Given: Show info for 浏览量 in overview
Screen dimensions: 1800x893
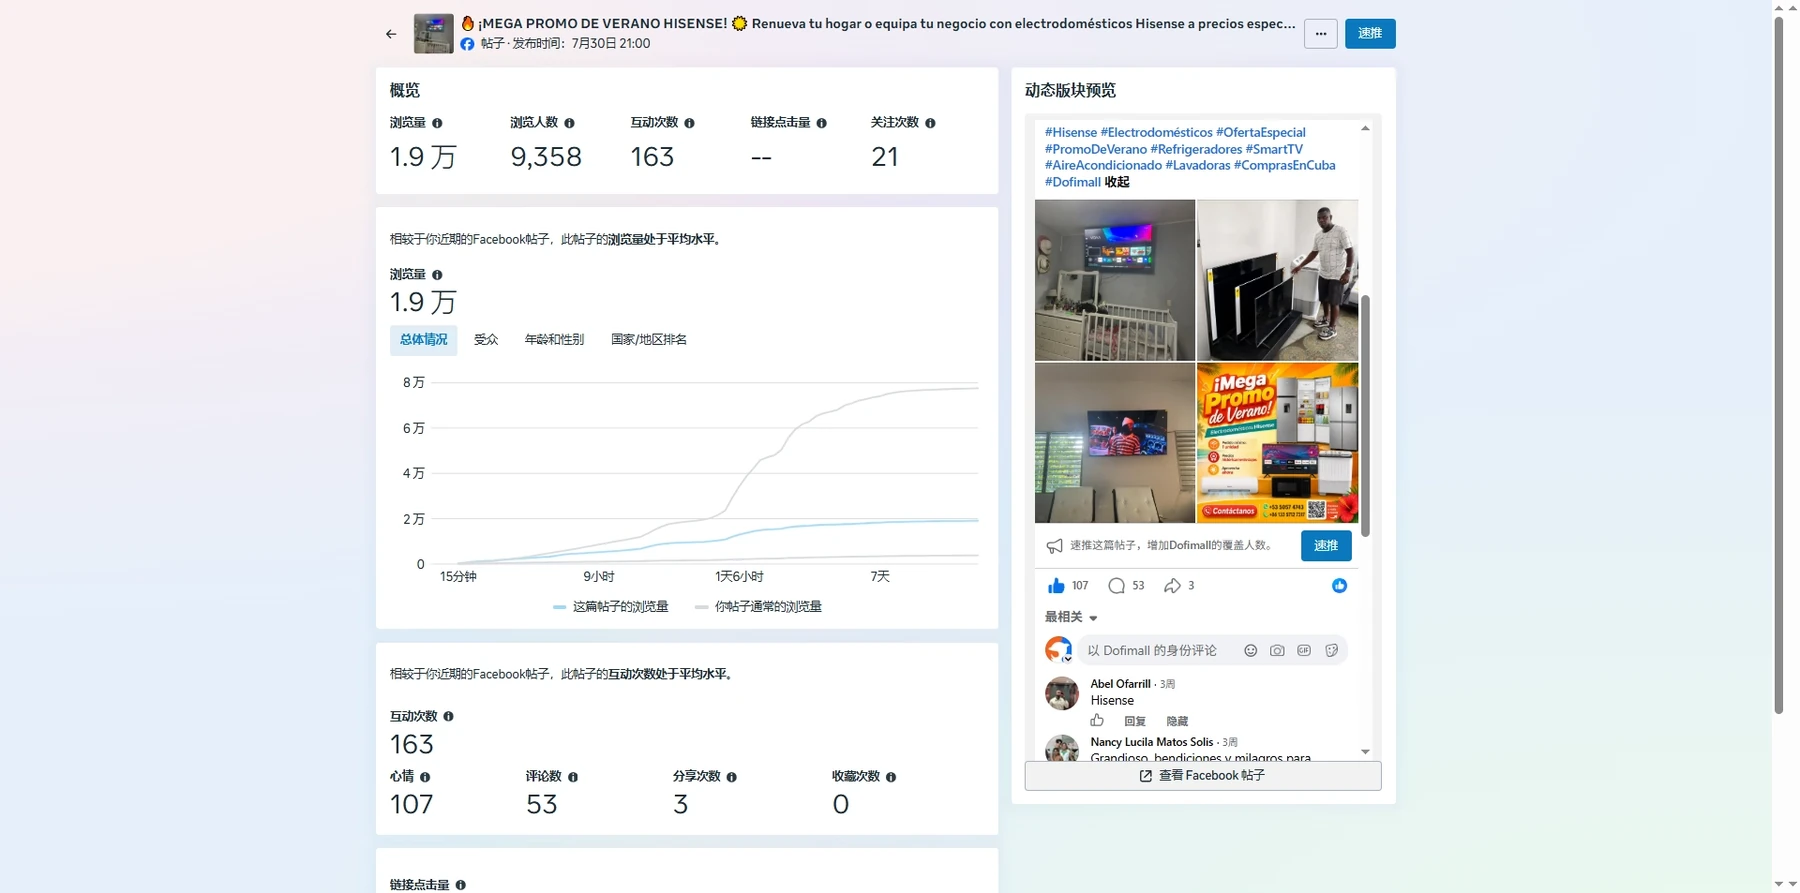Looking at the screenshot, I should [x=437, y=123].
